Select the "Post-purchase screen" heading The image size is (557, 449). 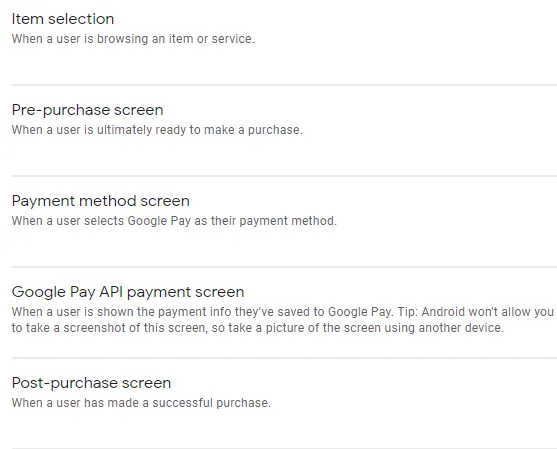point(91,383)
